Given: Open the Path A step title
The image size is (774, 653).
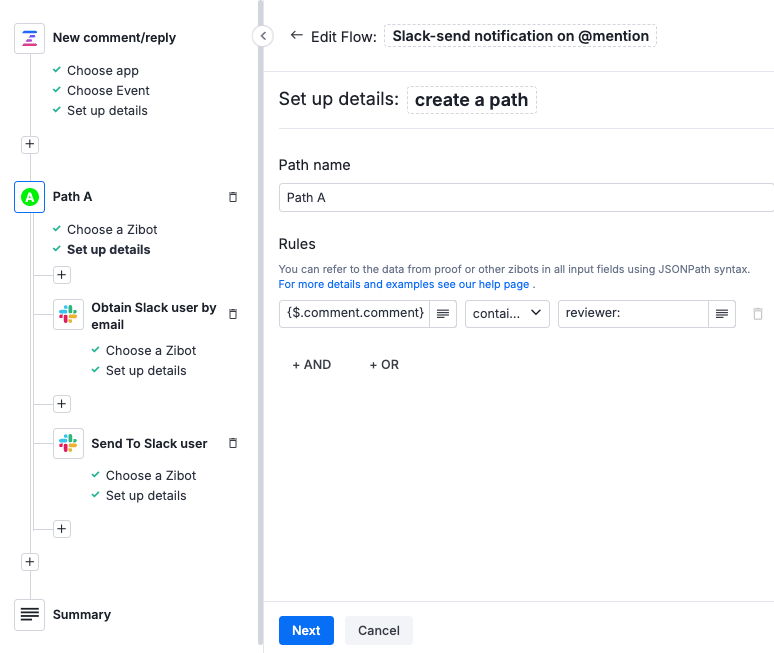Looking at the screenshot, I should click(x=73, y=196).
